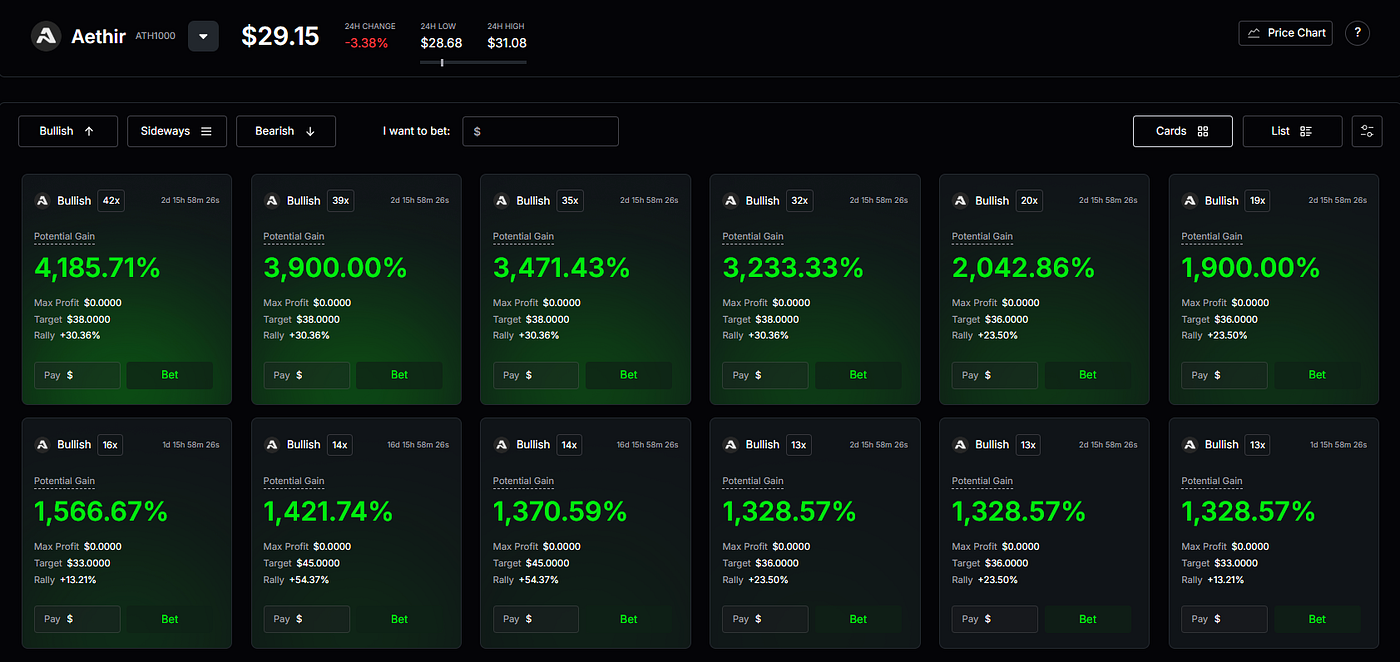Place Bet on the 4,185.71% card
Viewport: 1400px width, 662px height.
tap(170, 375)
